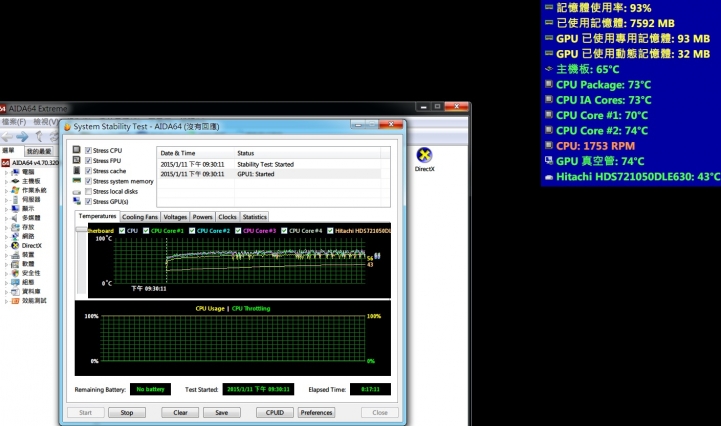
Task: Click the flame icon in the System Stability Test title bar
Action: (x=67, y=127)
